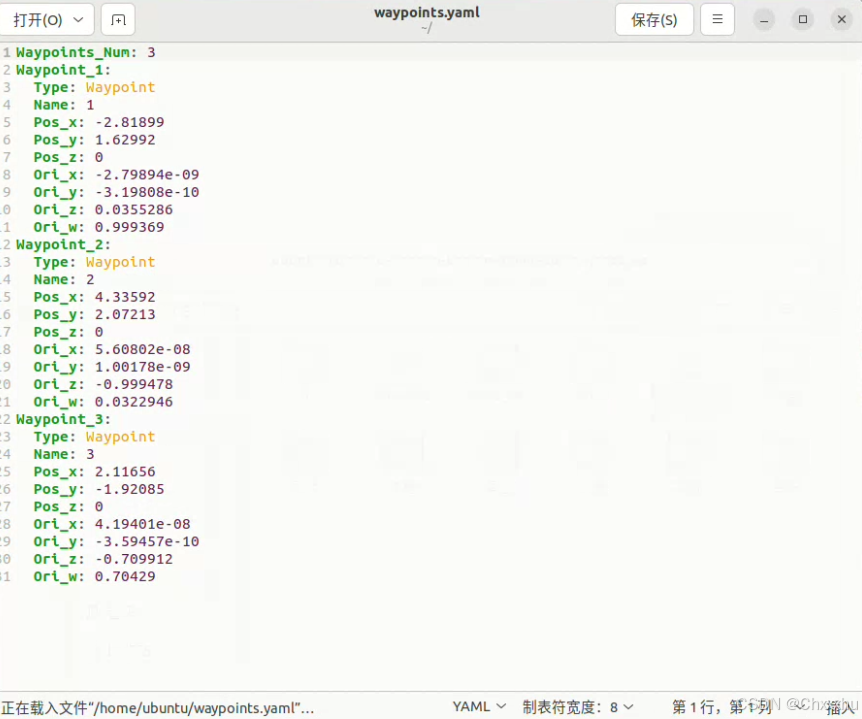Open the hamburger main menu
862x719 pixels.
[717, 19]
